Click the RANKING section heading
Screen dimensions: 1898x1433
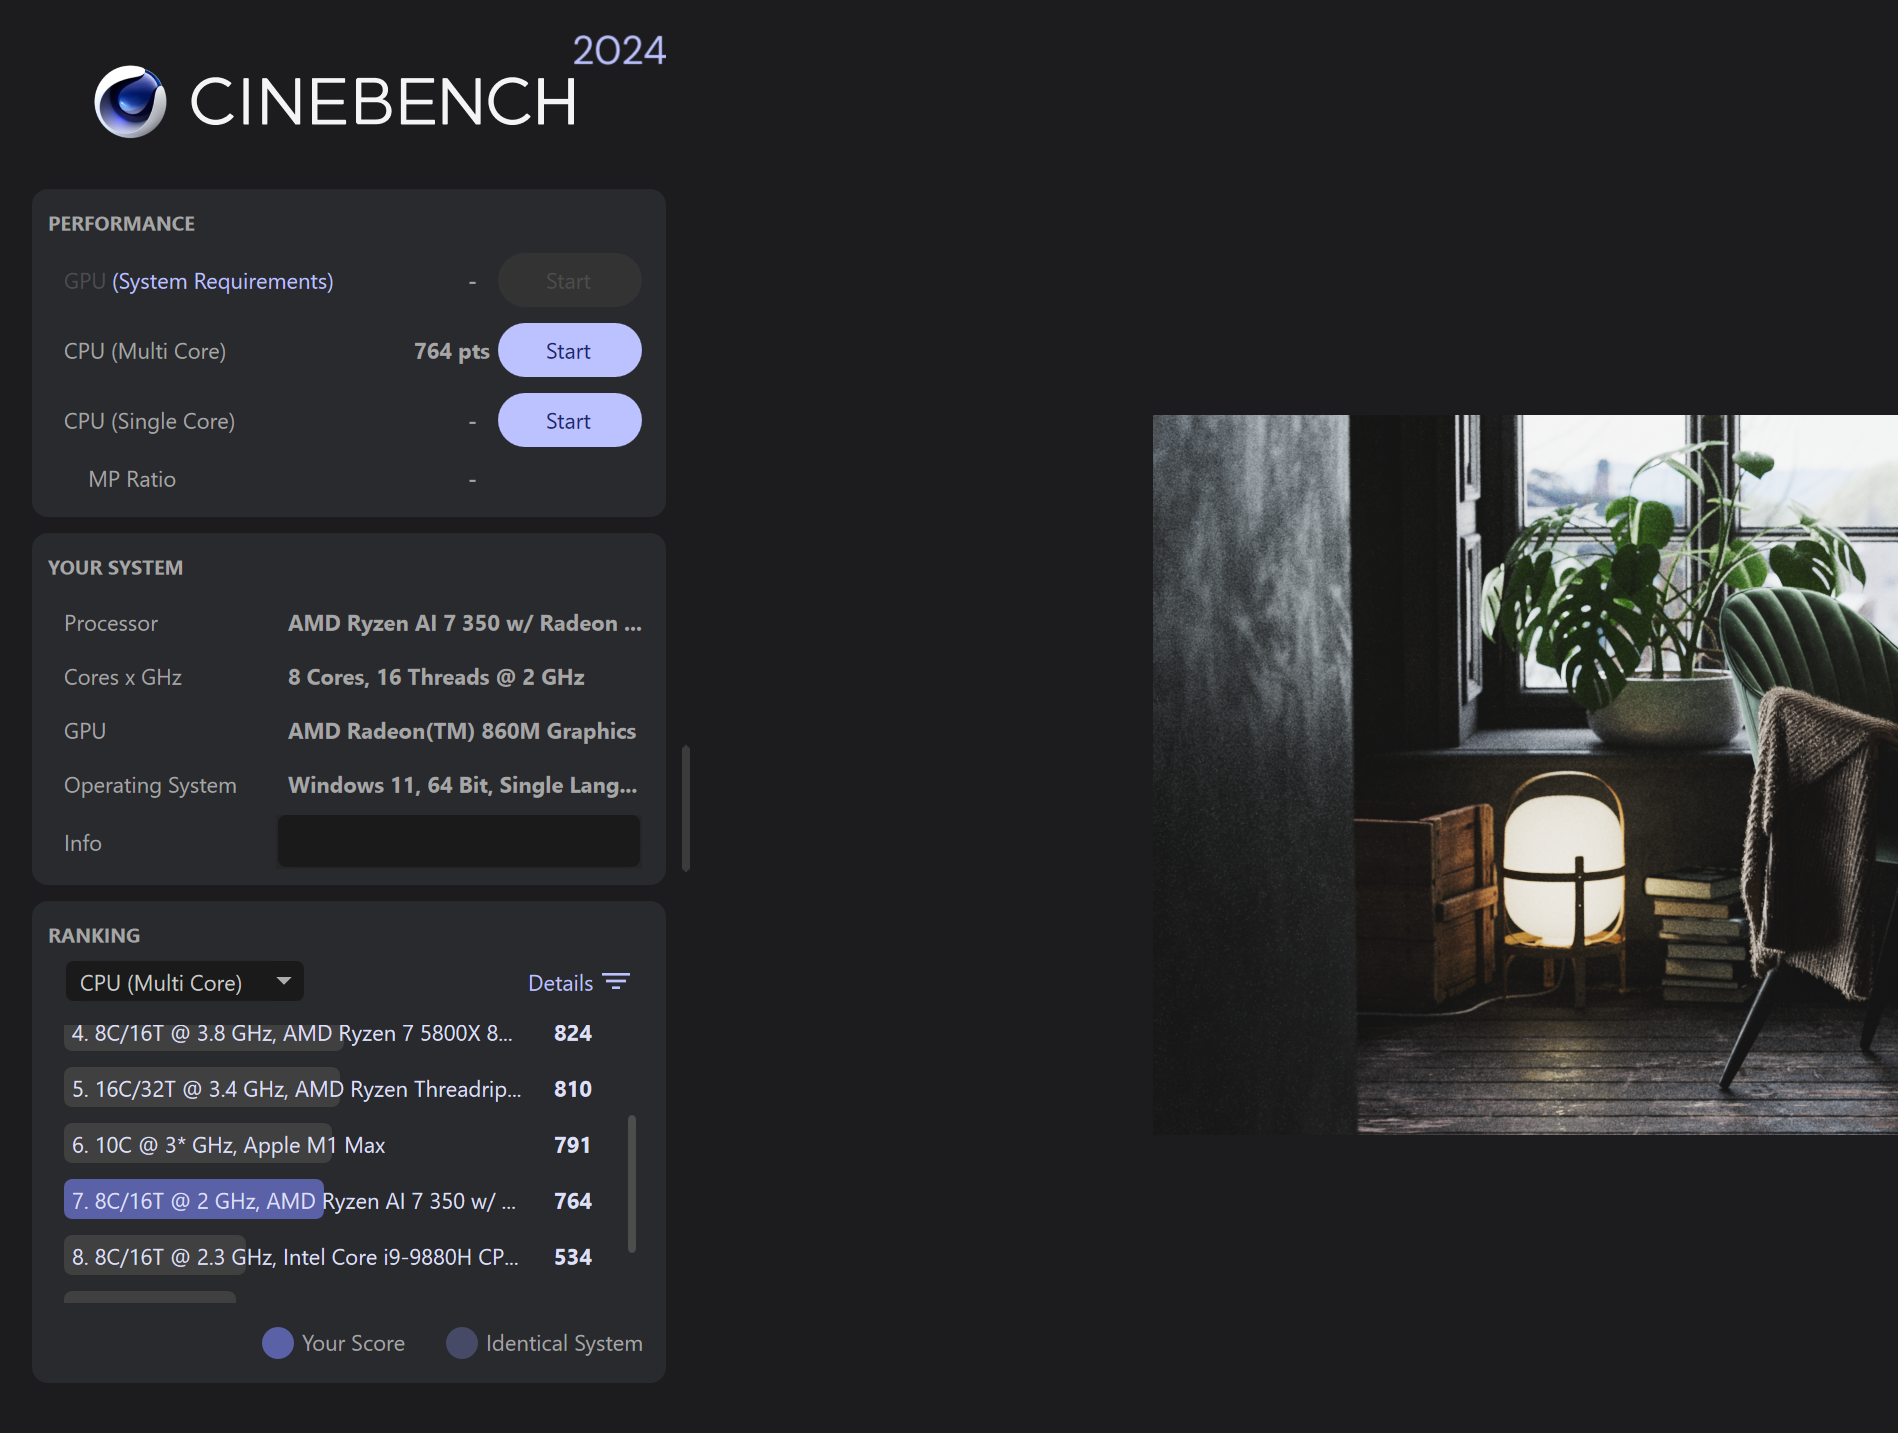pos(94,936)
